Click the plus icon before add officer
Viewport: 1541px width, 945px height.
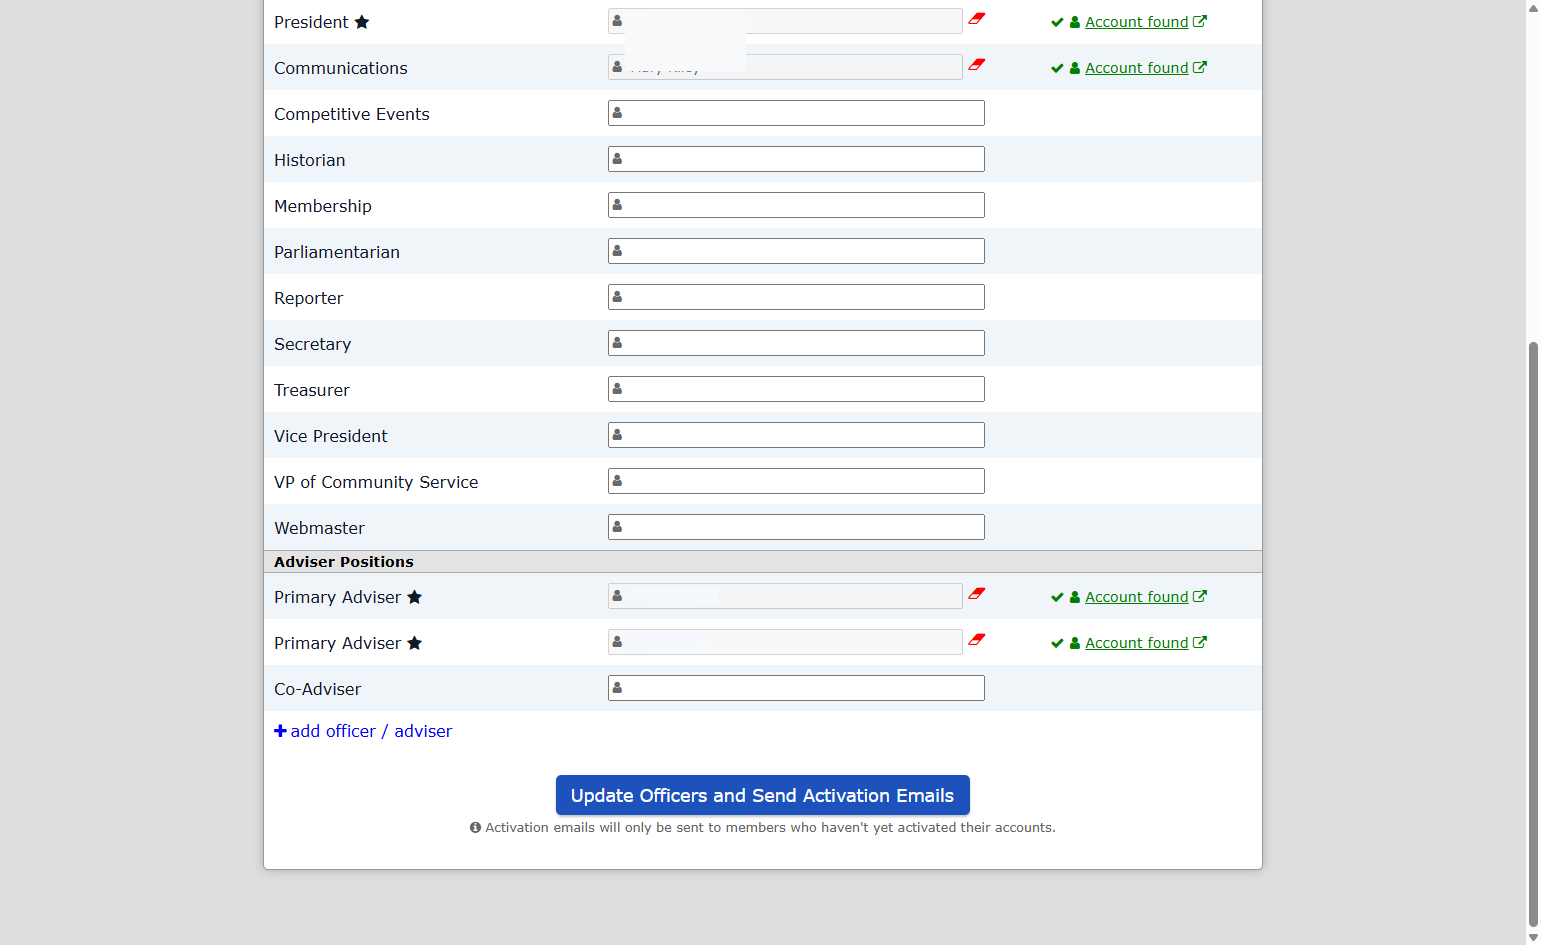pyautogui.click(x=280, y=731)
